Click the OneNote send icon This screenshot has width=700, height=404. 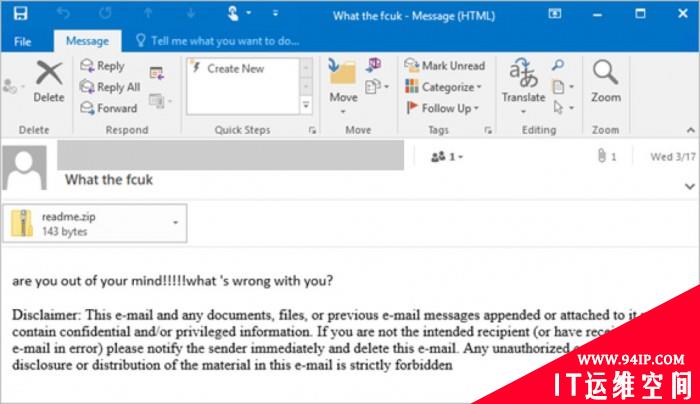click(x=374, y=65)
